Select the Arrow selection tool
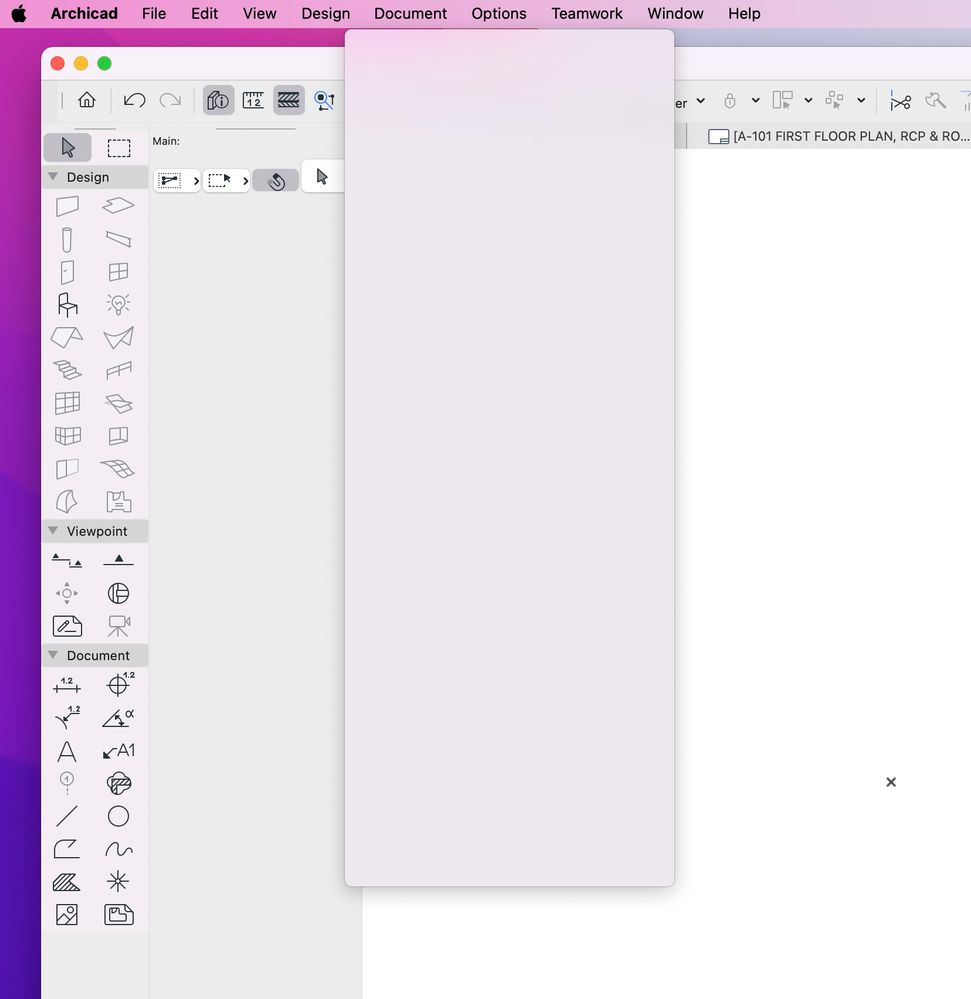This screenshot has height=999, width=971. (x=67, y=147)
